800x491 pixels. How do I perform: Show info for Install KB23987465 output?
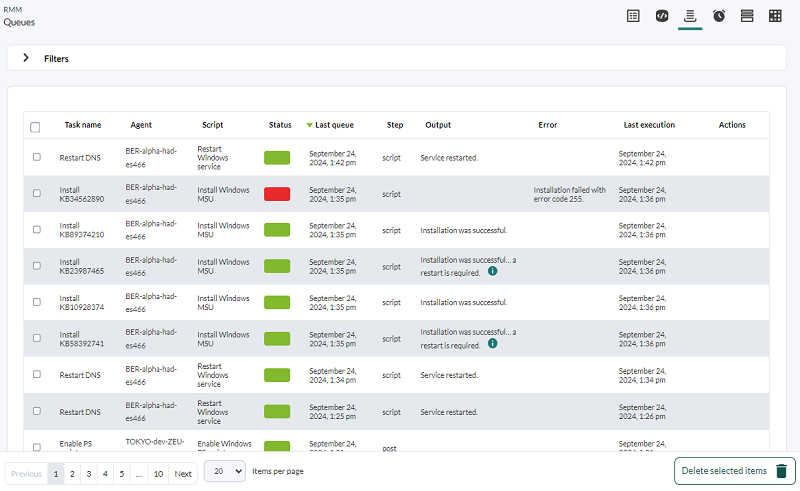(492, 271)
